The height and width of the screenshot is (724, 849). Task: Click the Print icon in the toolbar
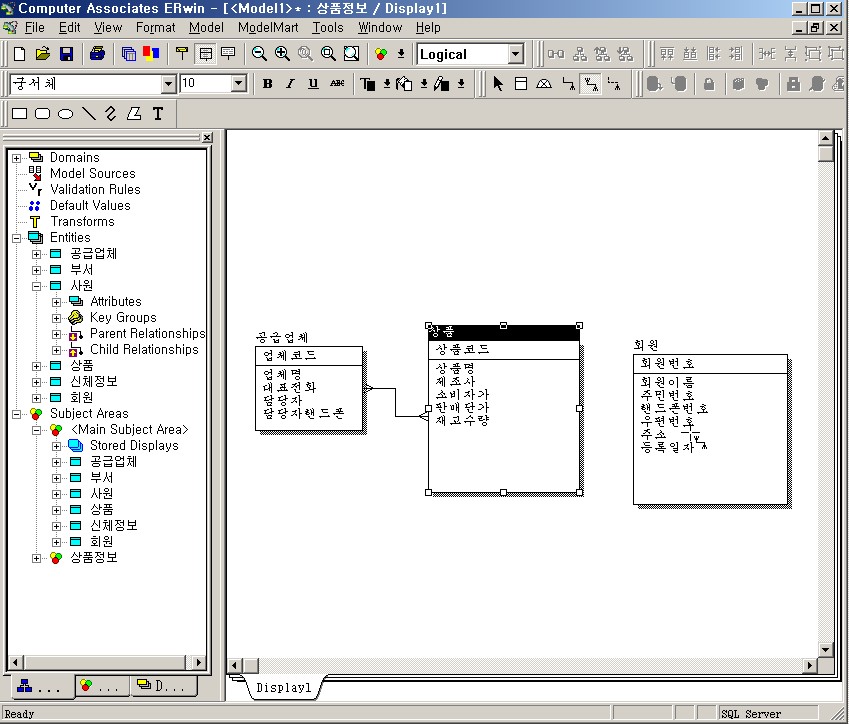(97, 54)
